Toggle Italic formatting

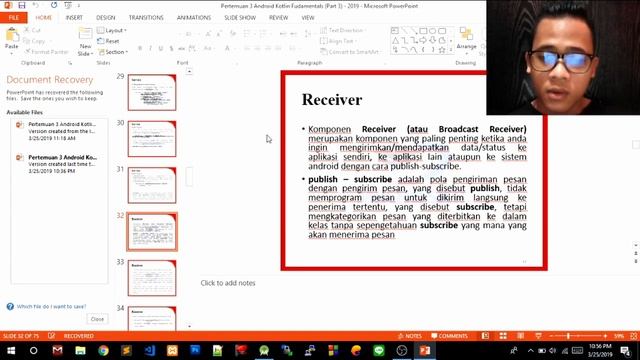pyautogui.click(x=150, y=48)
